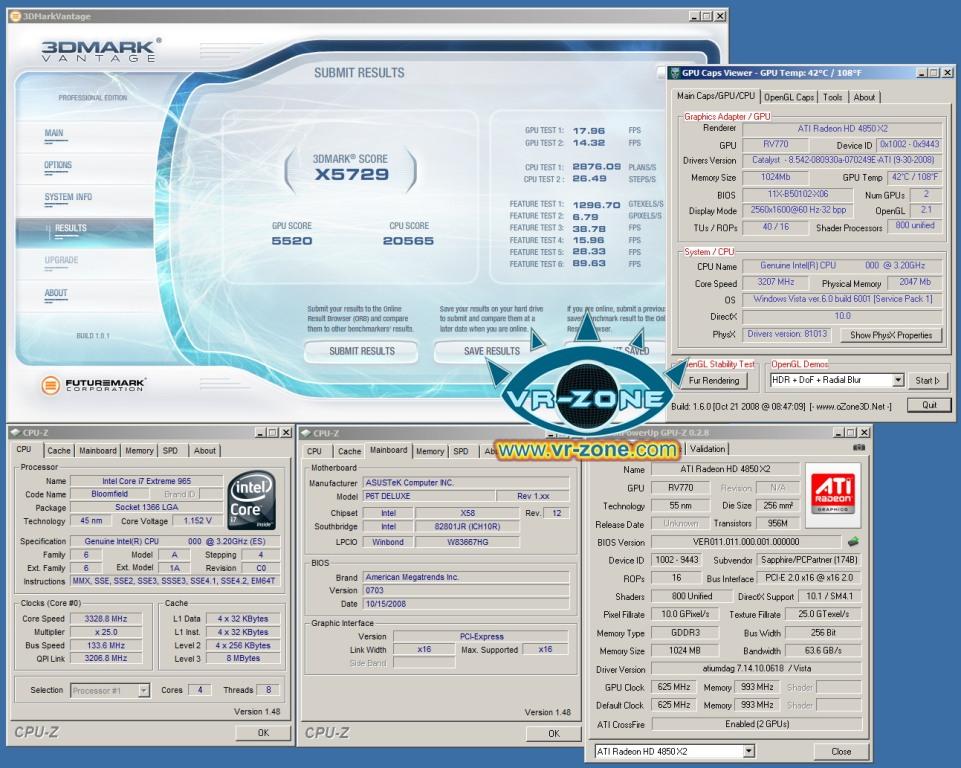Open the OpenGL Demos dropdown list
Screen dimensions: 961x768
[898, 380]
